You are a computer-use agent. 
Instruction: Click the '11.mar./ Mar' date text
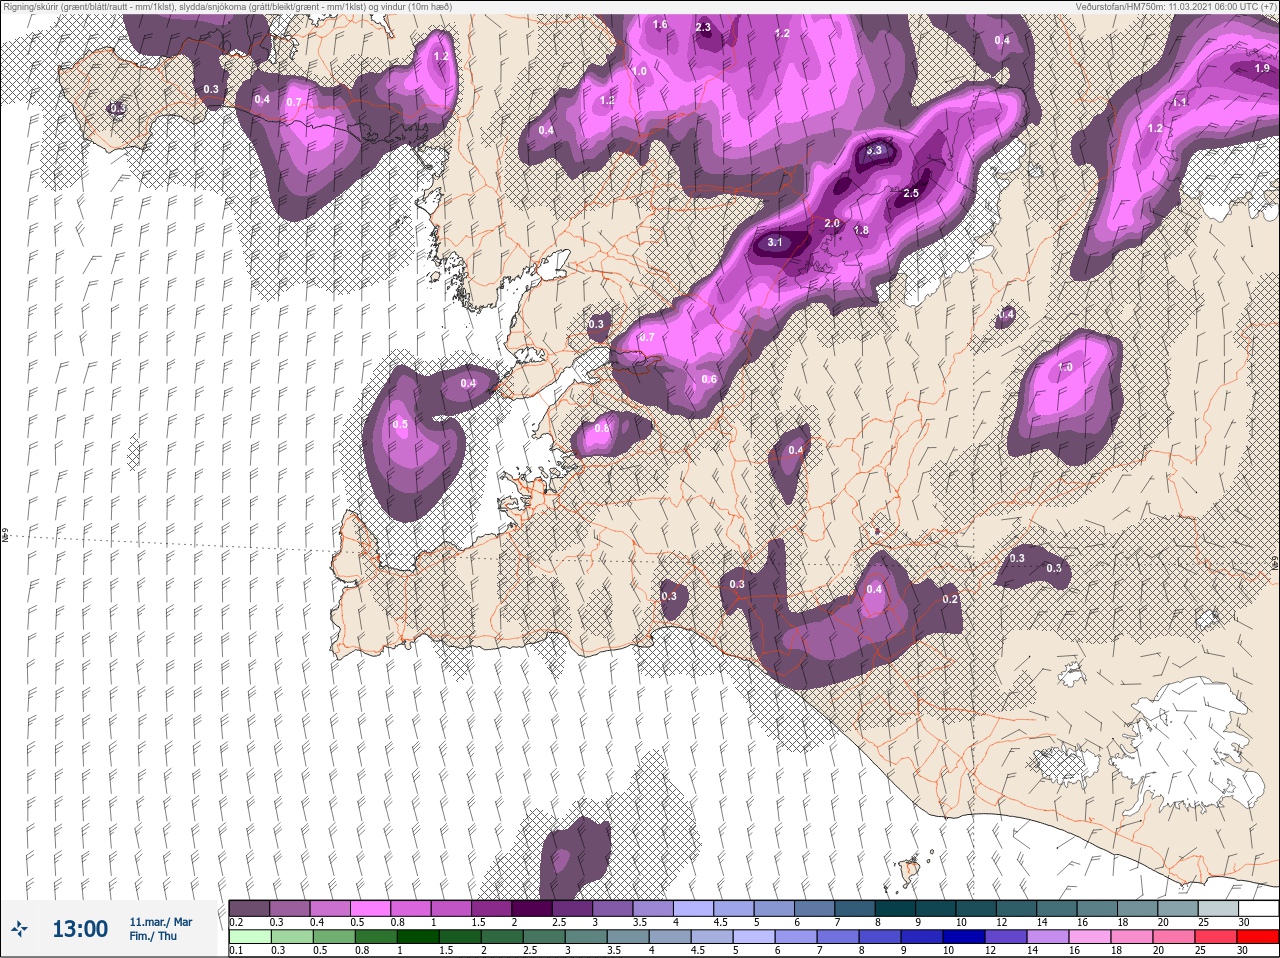pyautogui.click(x=161, y=922)
